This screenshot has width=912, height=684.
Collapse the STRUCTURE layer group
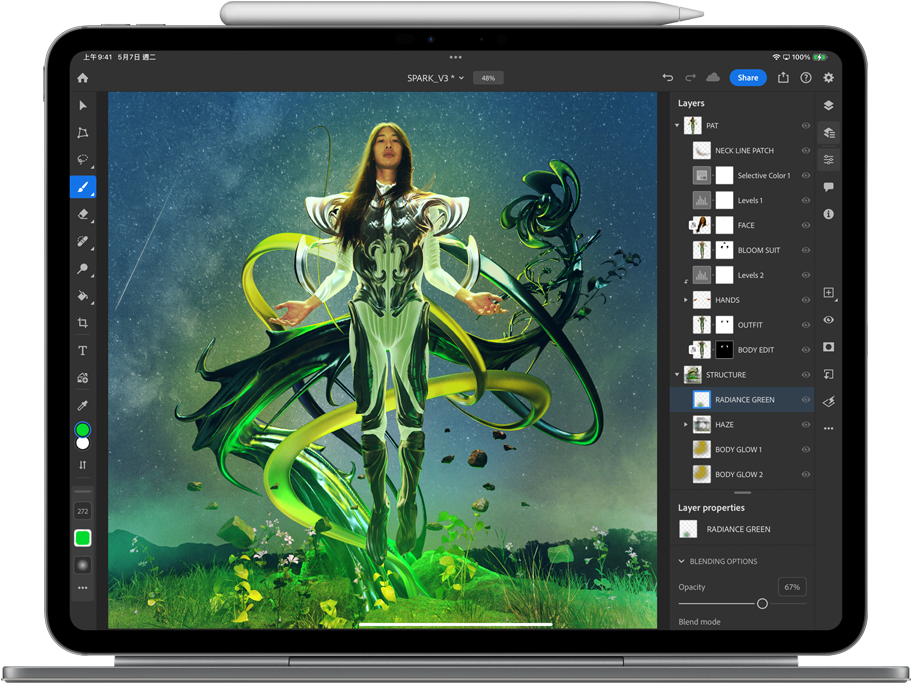coord(677,375)
